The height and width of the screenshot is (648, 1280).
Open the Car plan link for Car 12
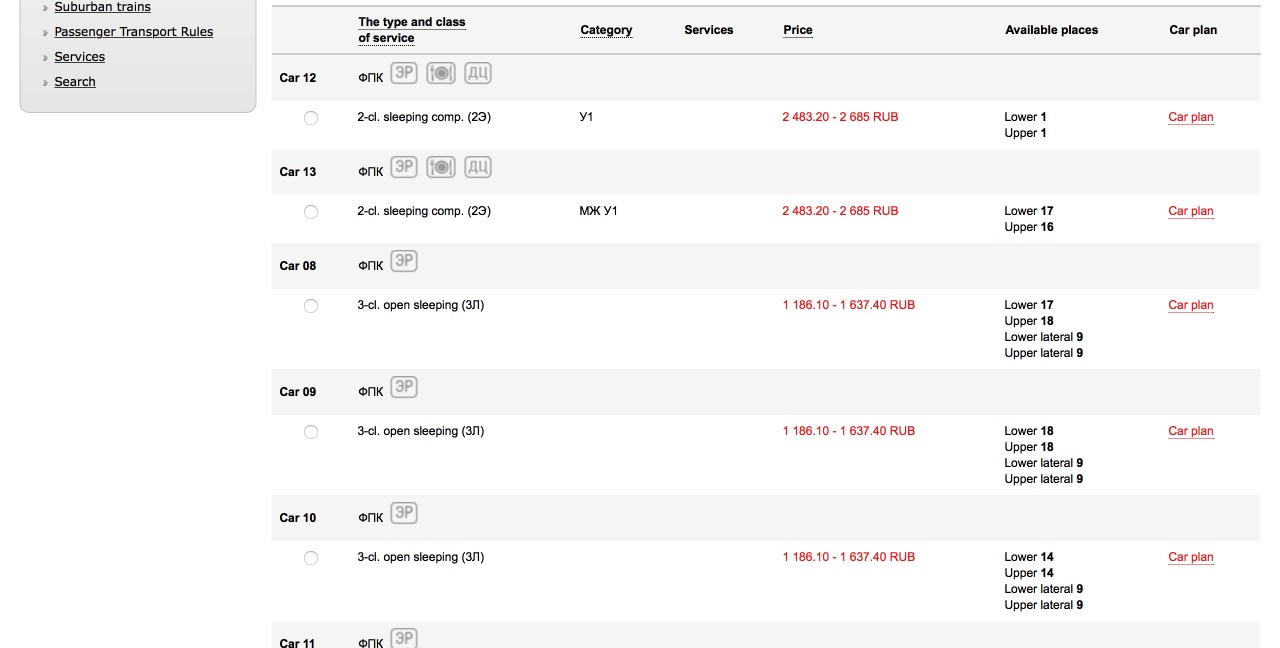point(1190,117)
